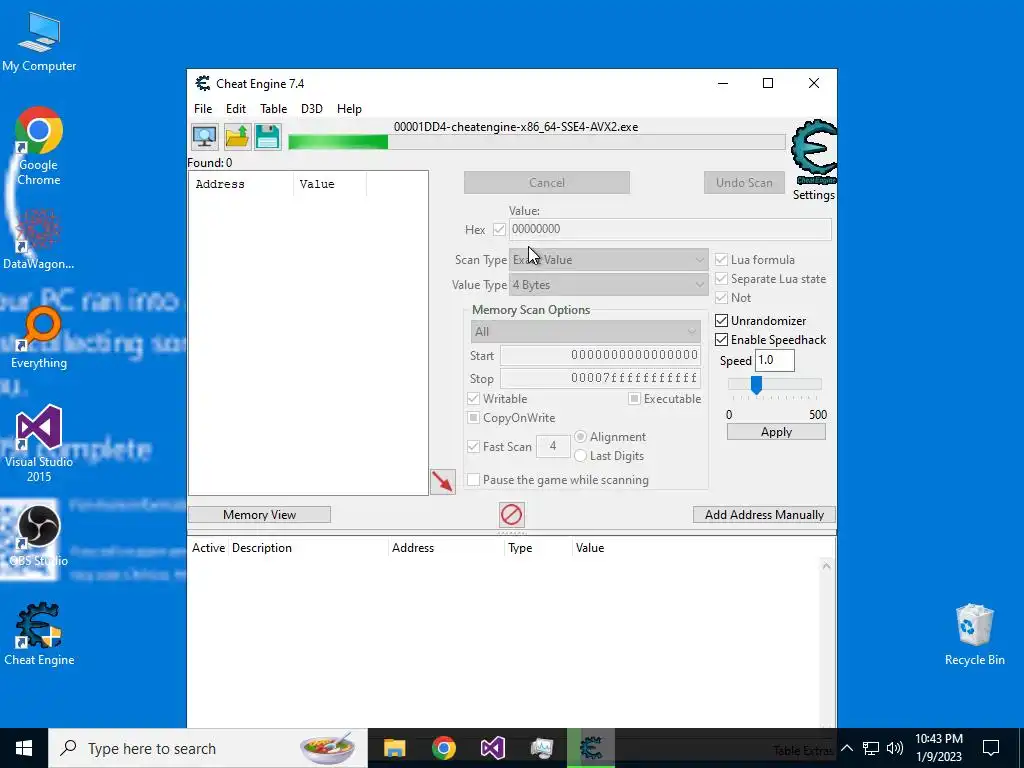
Task: Open the Help menu
Action: [349, 109]
